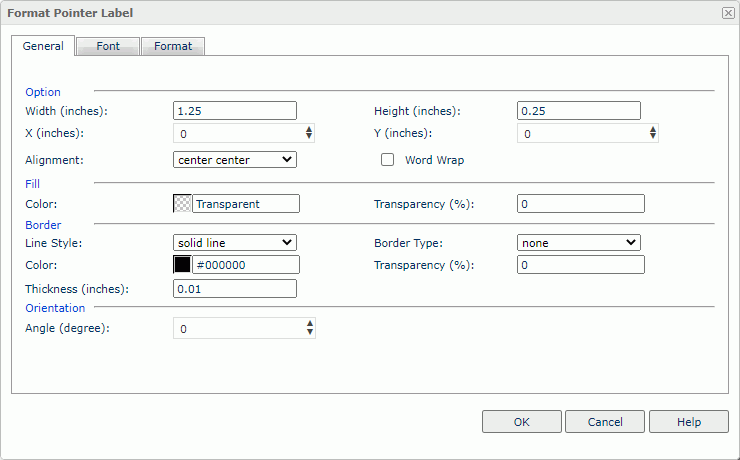This screenshot has height=460, width=740.
Task: Click Angle (degree) stepper arrows
Action: [310, 328]
